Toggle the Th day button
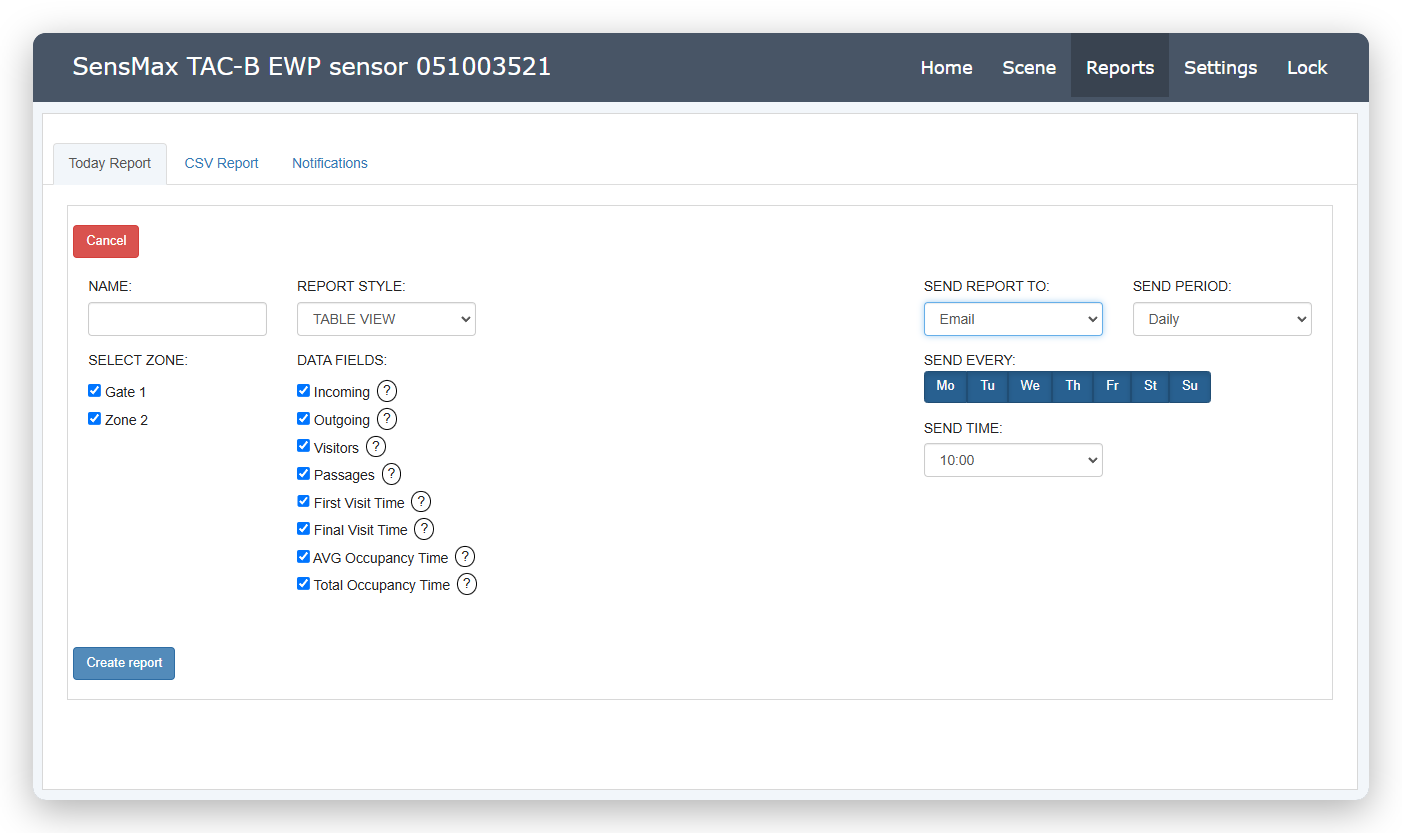 point(1073,386)
